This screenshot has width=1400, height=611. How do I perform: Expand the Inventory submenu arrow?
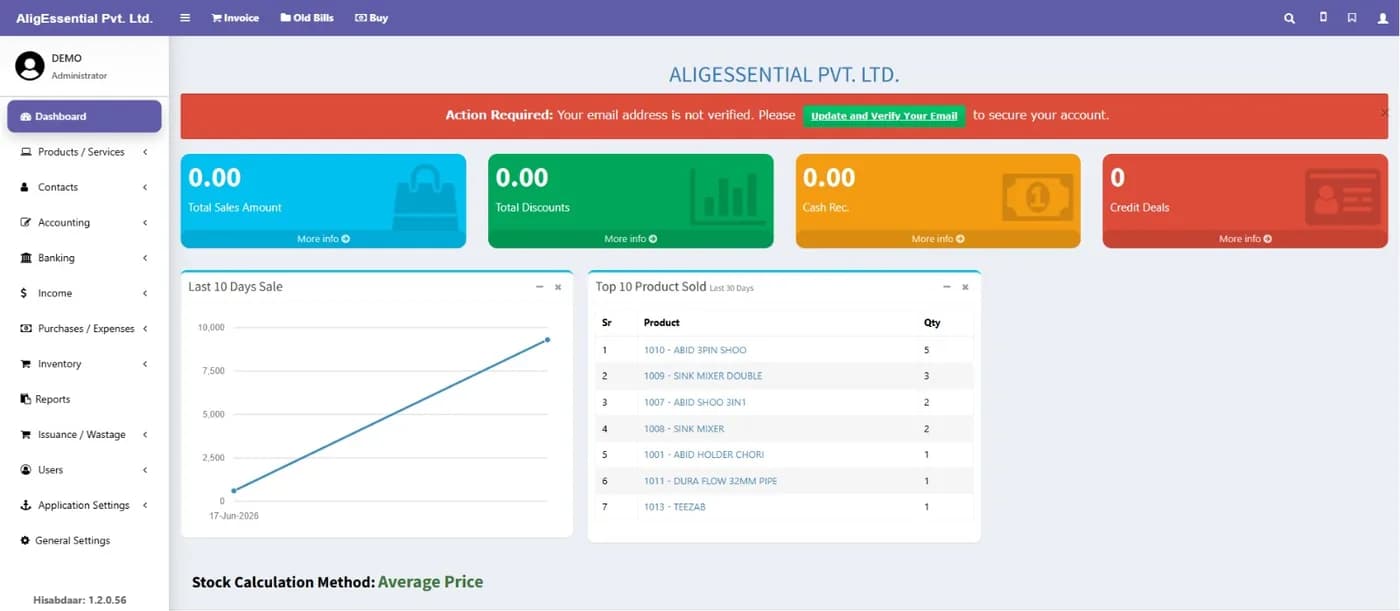coord(145,364)
